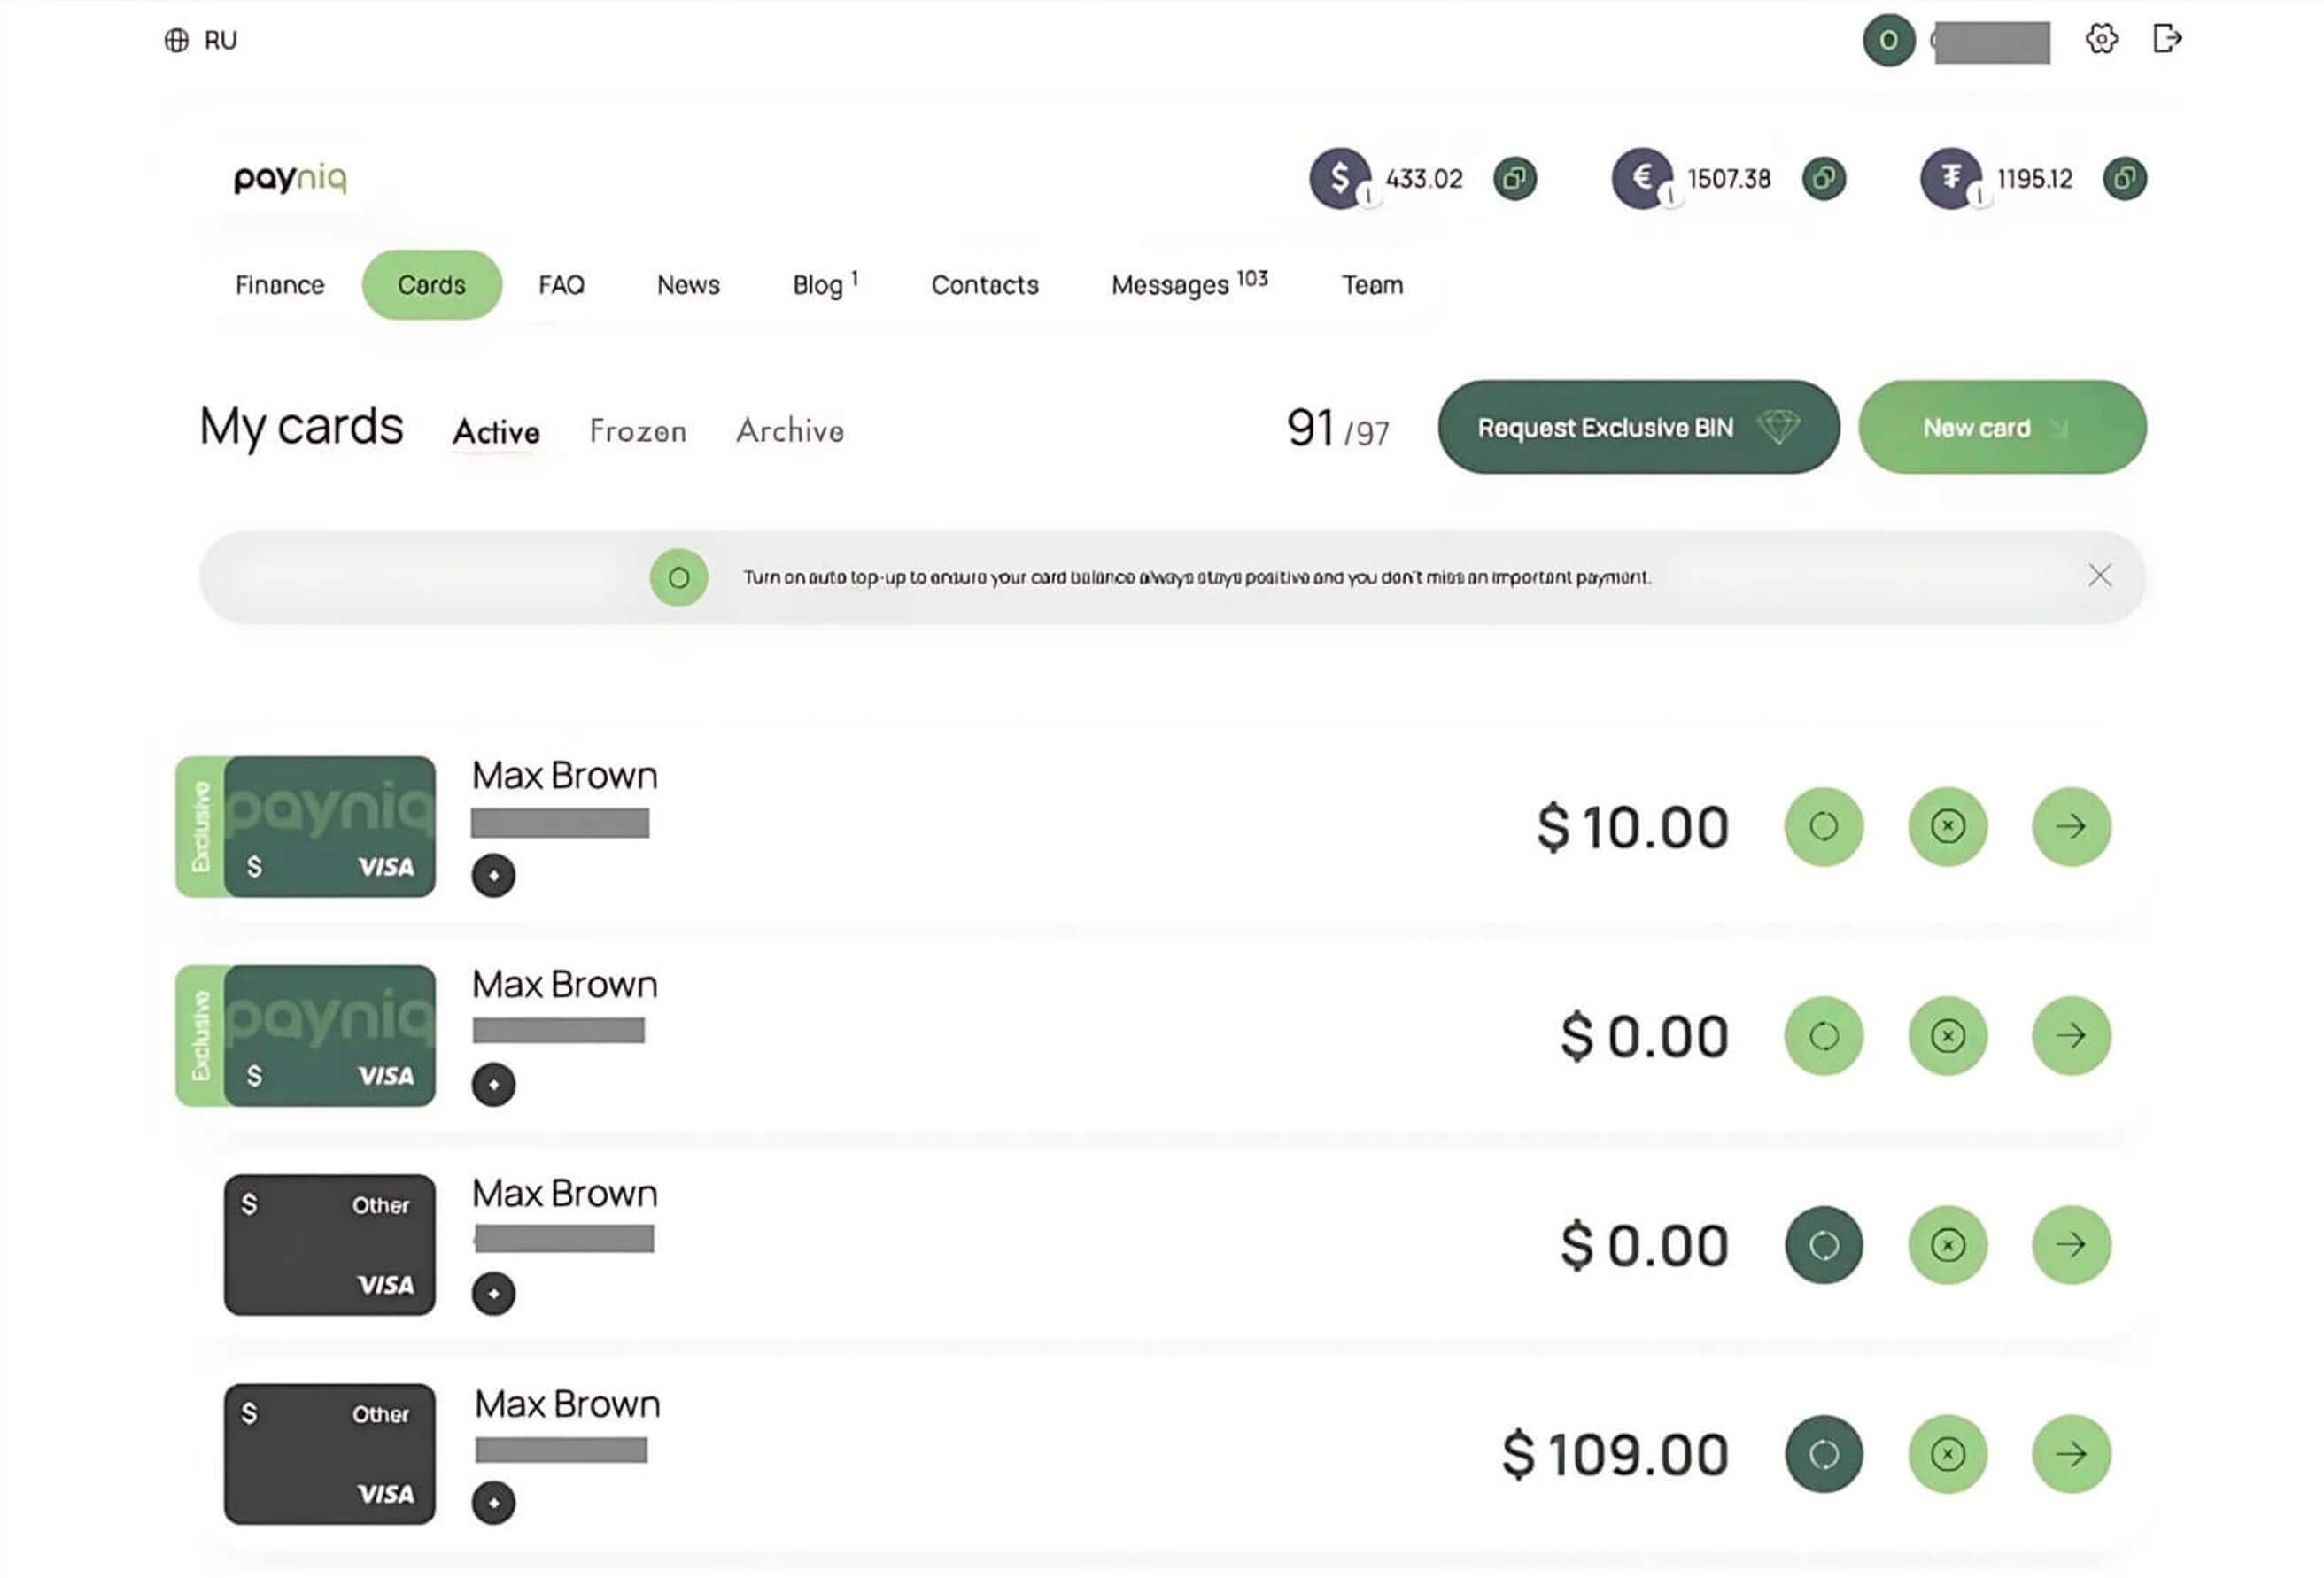Click the logout icon at top right
The height and width of the screenshot is (1578, 2324).
click(x=2166, y=39)
